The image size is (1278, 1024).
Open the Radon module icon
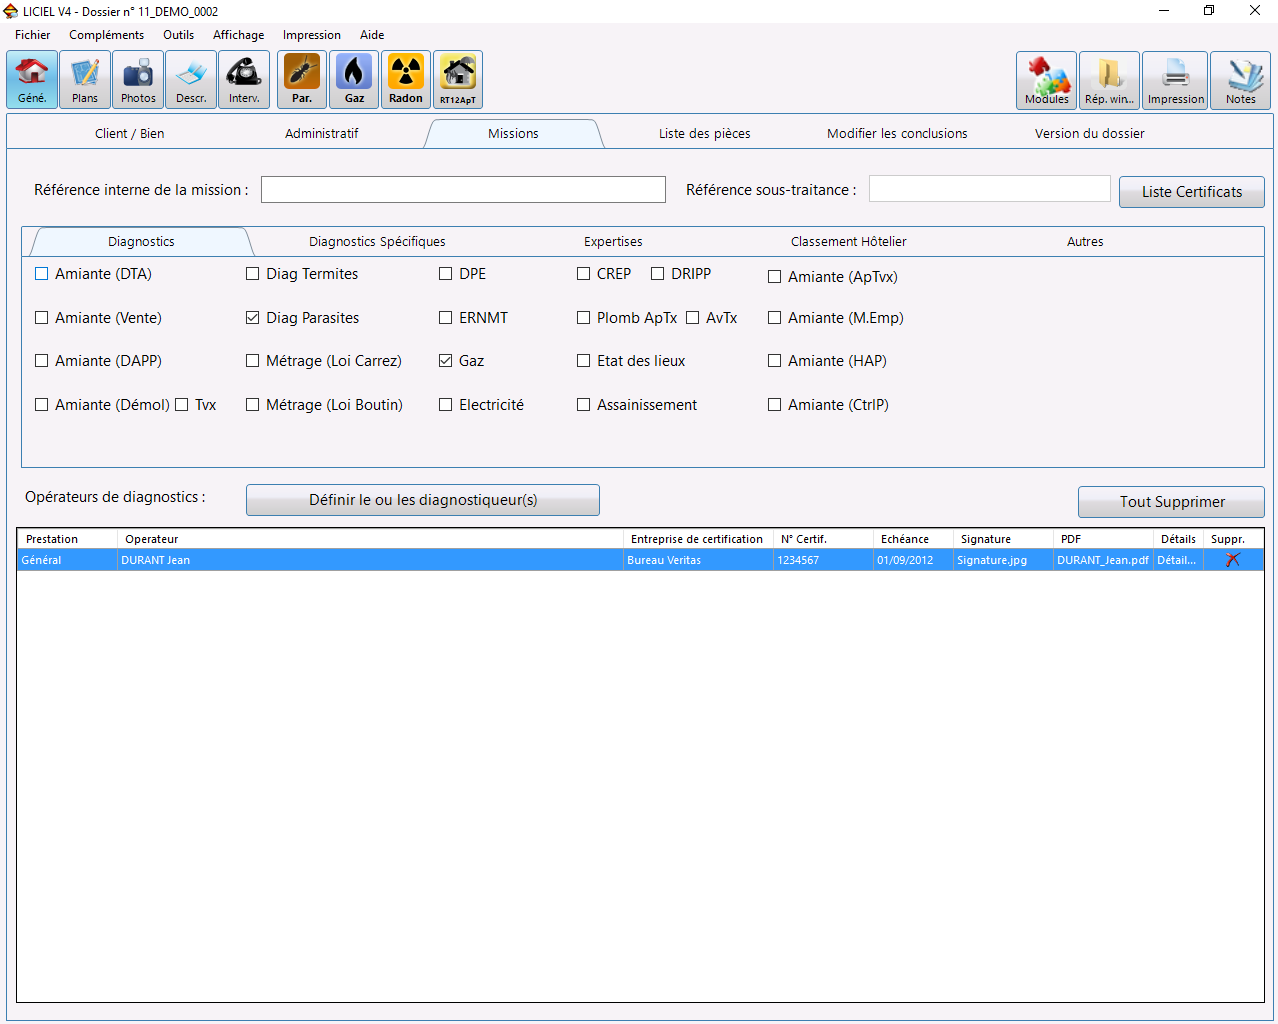pyautogui.click(x=406, y=79)
